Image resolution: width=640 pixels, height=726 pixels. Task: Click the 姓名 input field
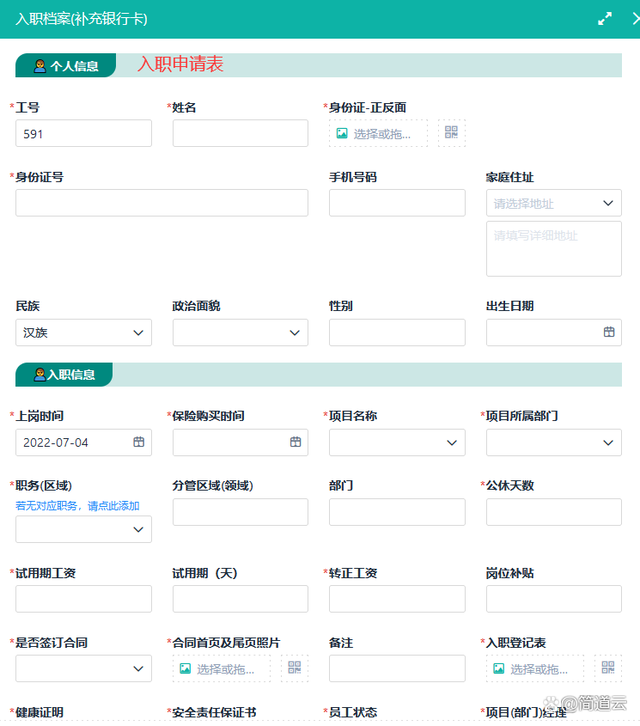pyautogui.click(x=240, y=133)
